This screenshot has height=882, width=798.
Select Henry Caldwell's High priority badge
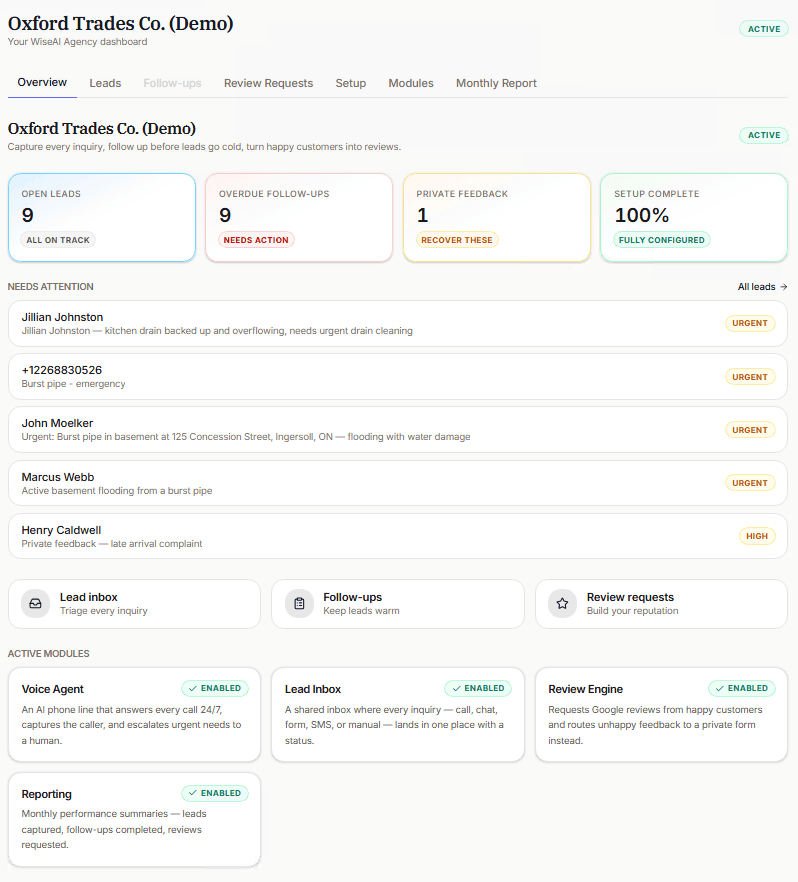tap(757, 536)
